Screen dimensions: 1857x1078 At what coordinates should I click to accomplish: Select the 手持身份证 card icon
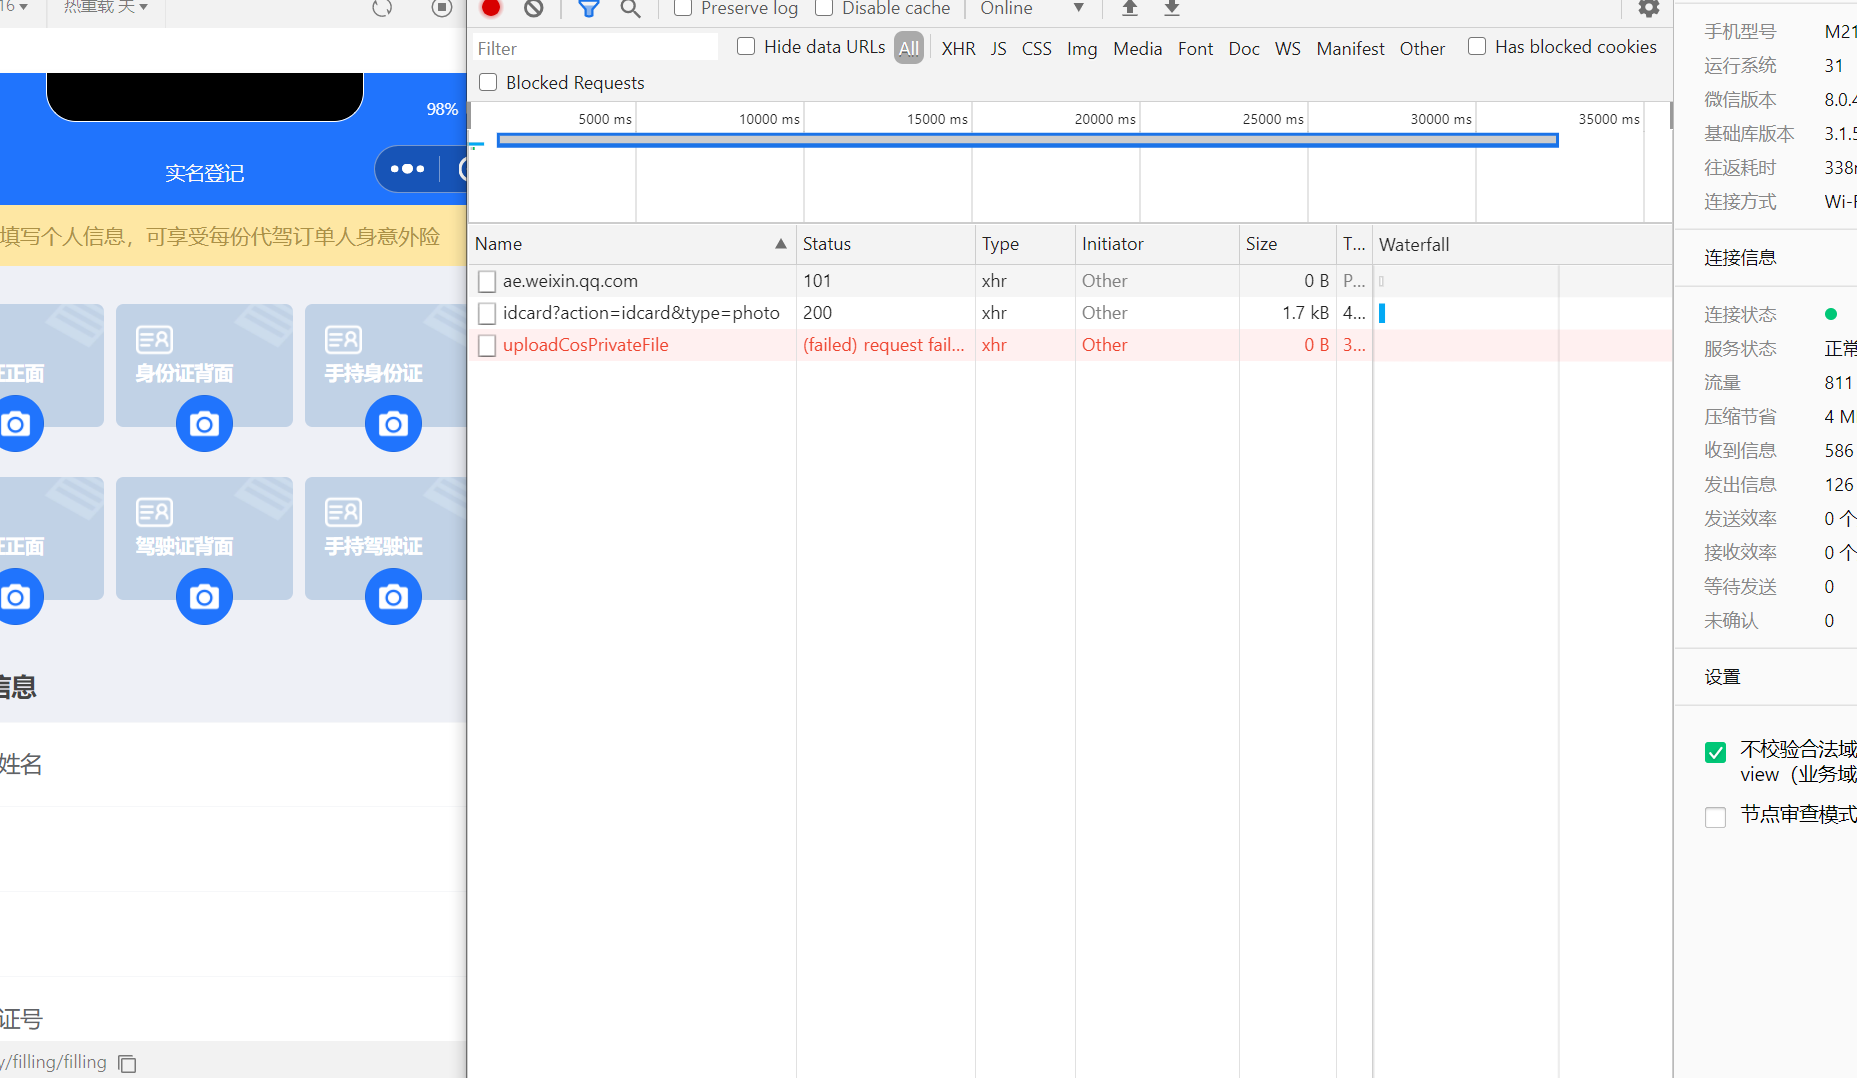343,340
